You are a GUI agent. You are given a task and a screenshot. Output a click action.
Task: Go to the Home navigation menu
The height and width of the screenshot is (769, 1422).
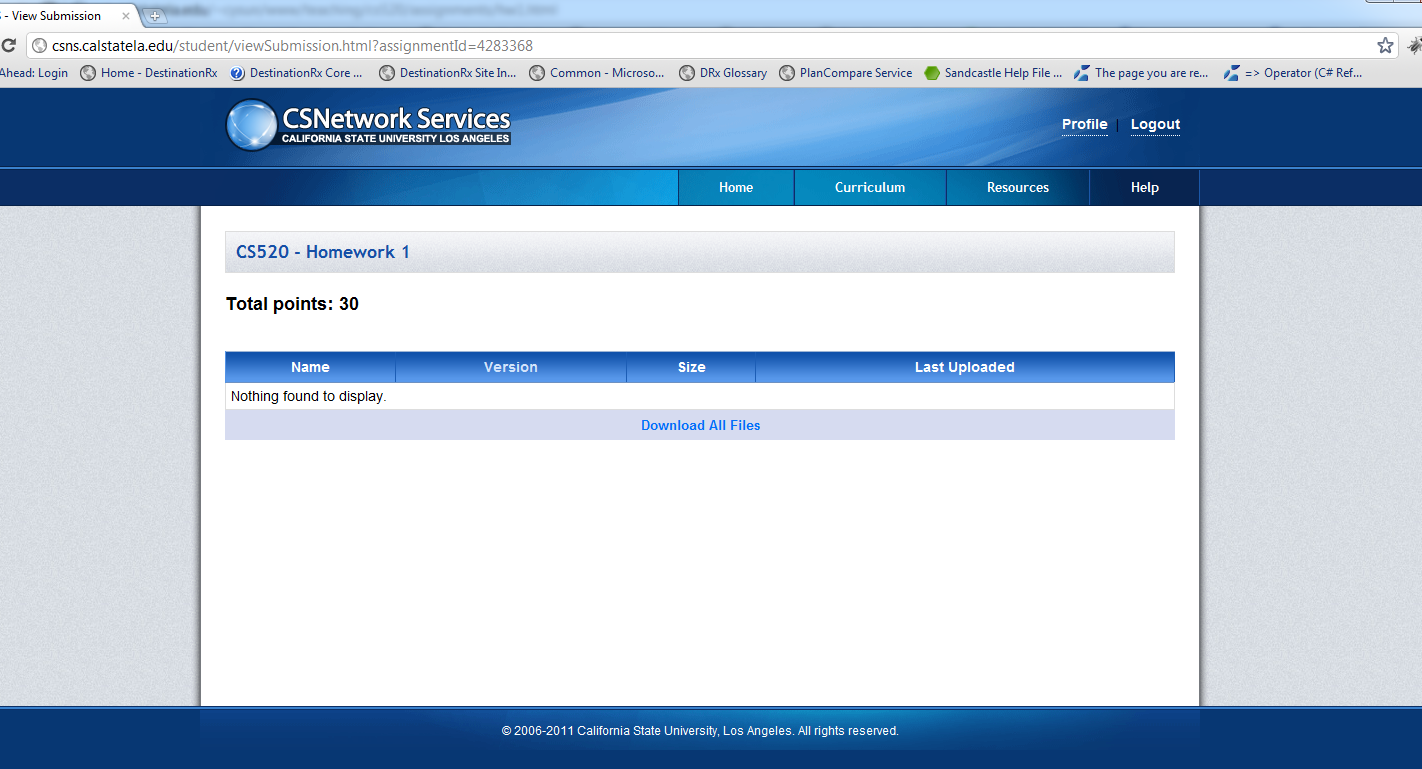pos(736,187)
